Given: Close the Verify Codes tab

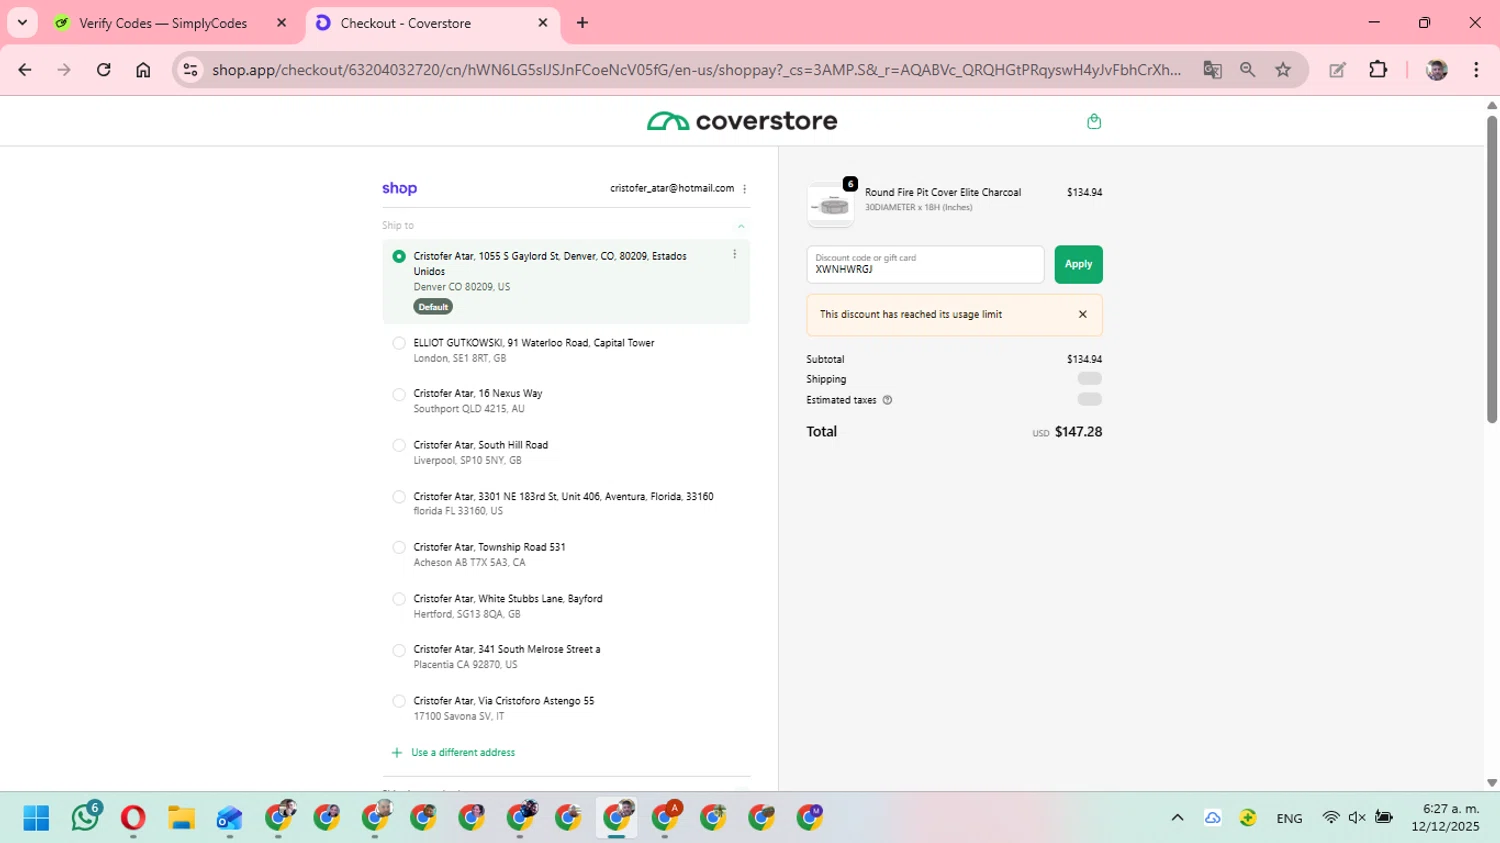Looking at the screenshot, I should [281, 22].
